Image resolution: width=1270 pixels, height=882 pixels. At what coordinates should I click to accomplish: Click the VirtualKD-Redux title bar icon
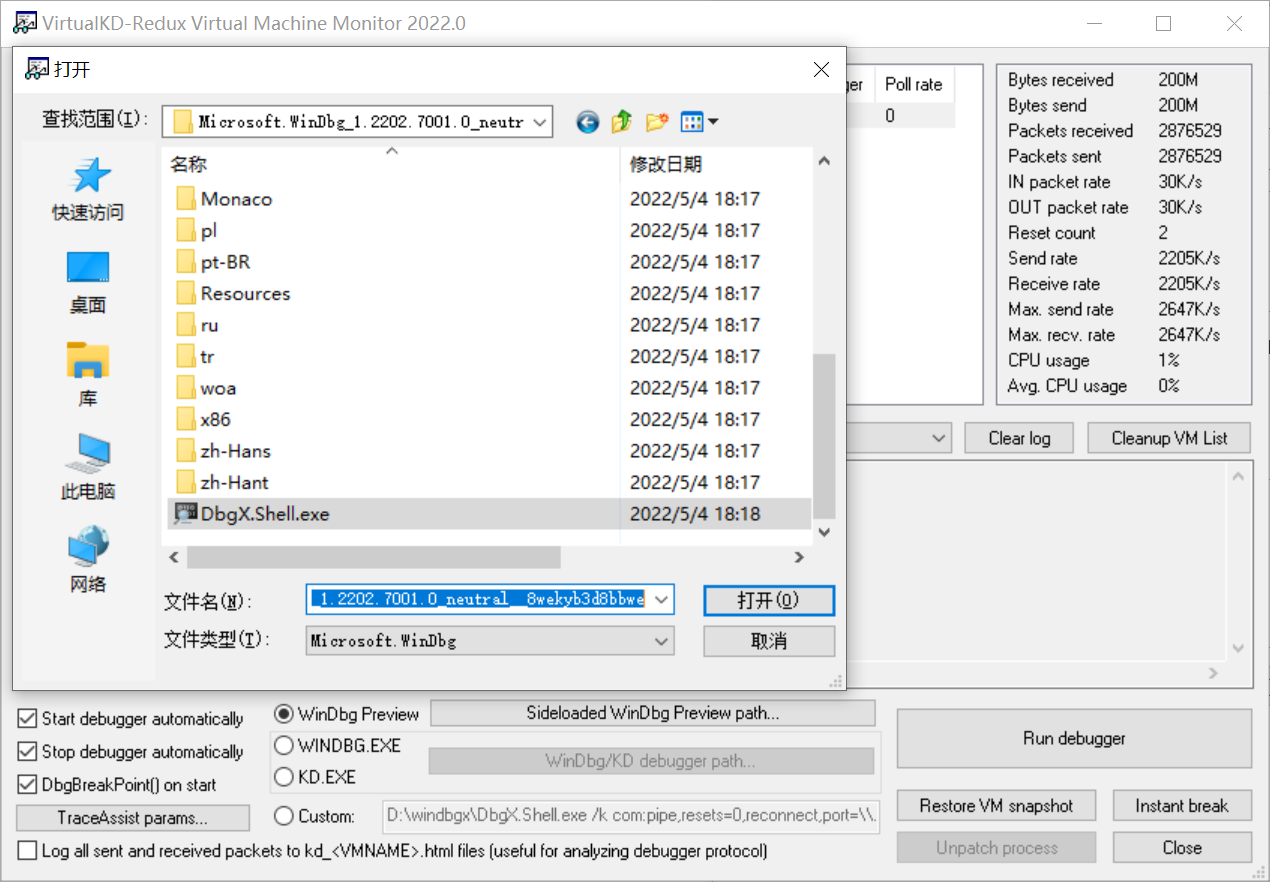point(25,23)
